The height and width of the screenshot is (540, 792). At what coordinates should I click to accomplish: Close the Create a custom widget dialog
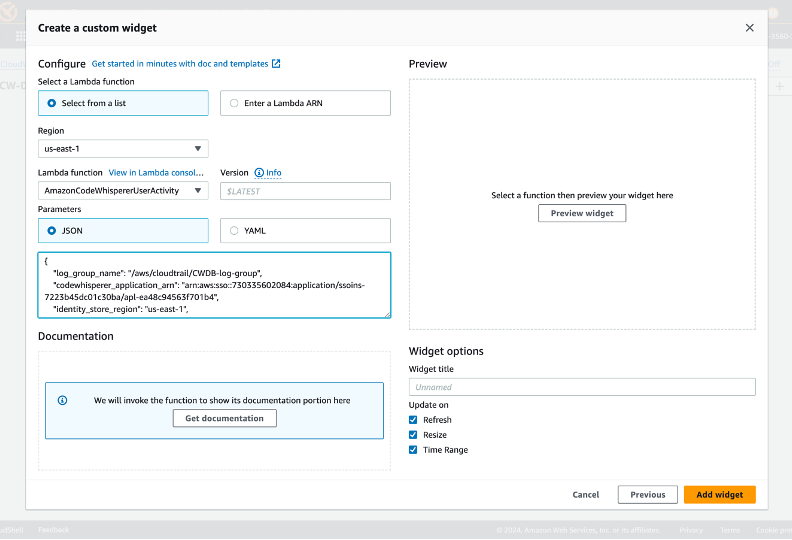coord(750,28)
